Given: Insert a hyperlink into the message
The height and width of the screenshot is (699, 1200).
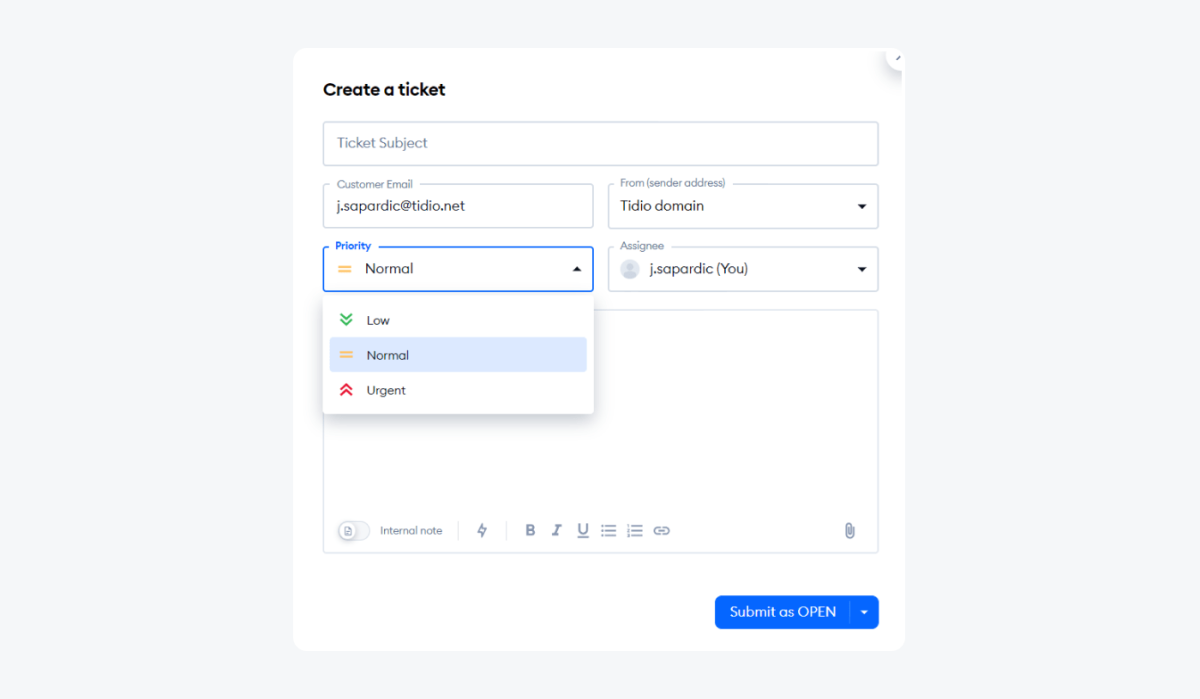Looking at the screenshot, I should (x=661, y=530).
